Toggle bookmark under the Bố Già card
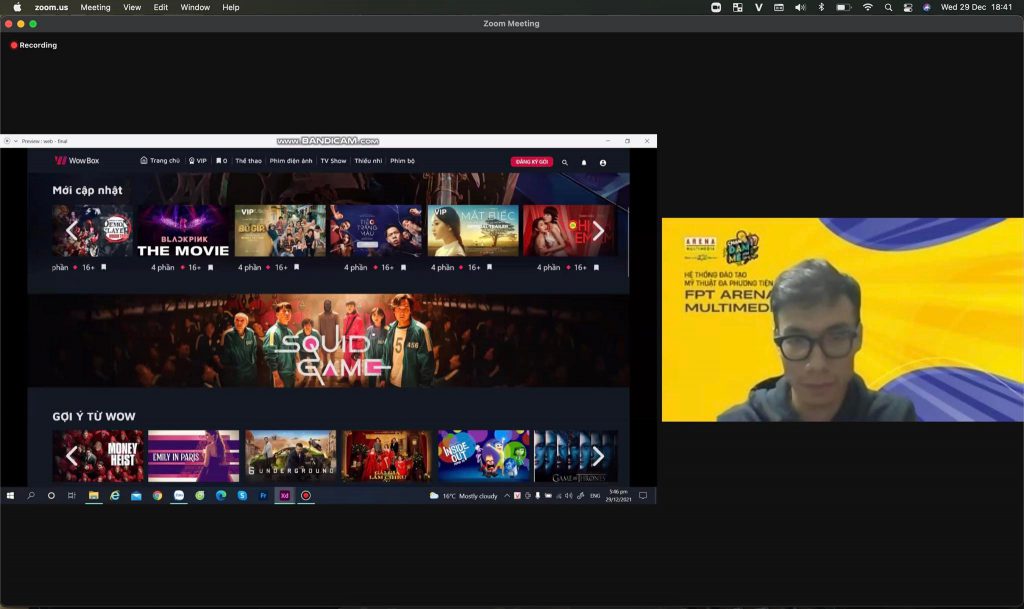This screenshot has width=1024, height=609. (x=296, y=268)
